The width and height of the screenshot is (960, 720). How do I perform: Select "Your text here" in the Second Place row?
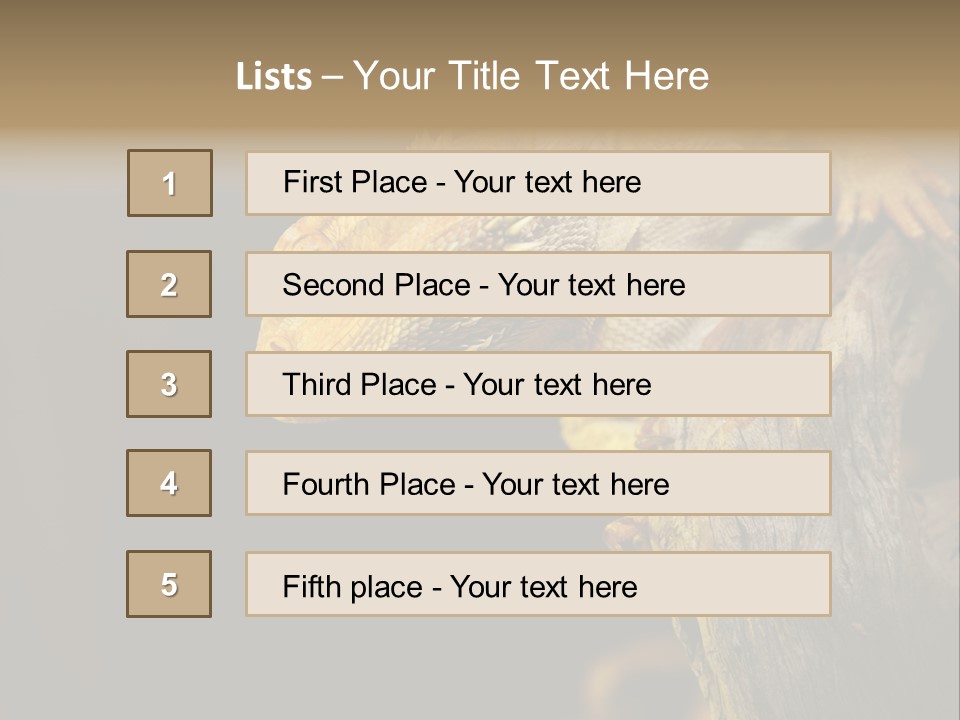click(591, 285)
